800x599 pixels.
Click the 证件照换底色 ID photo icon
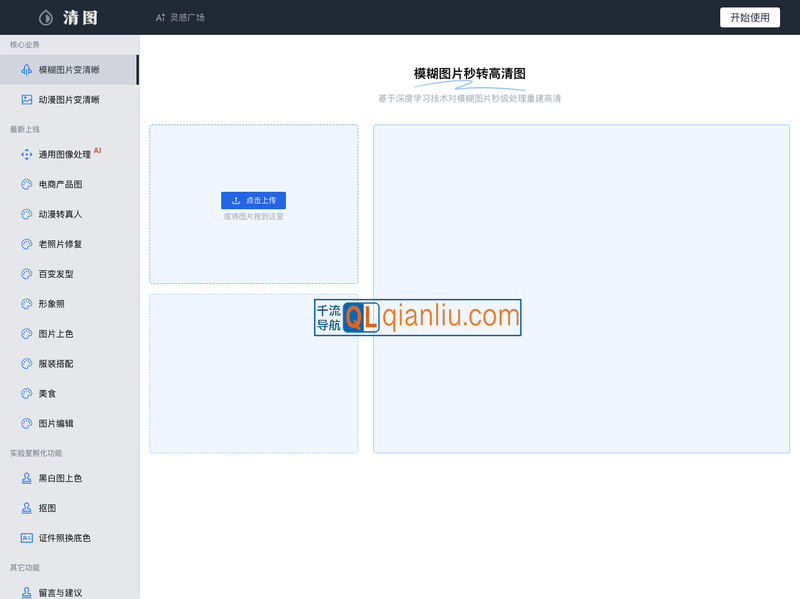(28, 538)
